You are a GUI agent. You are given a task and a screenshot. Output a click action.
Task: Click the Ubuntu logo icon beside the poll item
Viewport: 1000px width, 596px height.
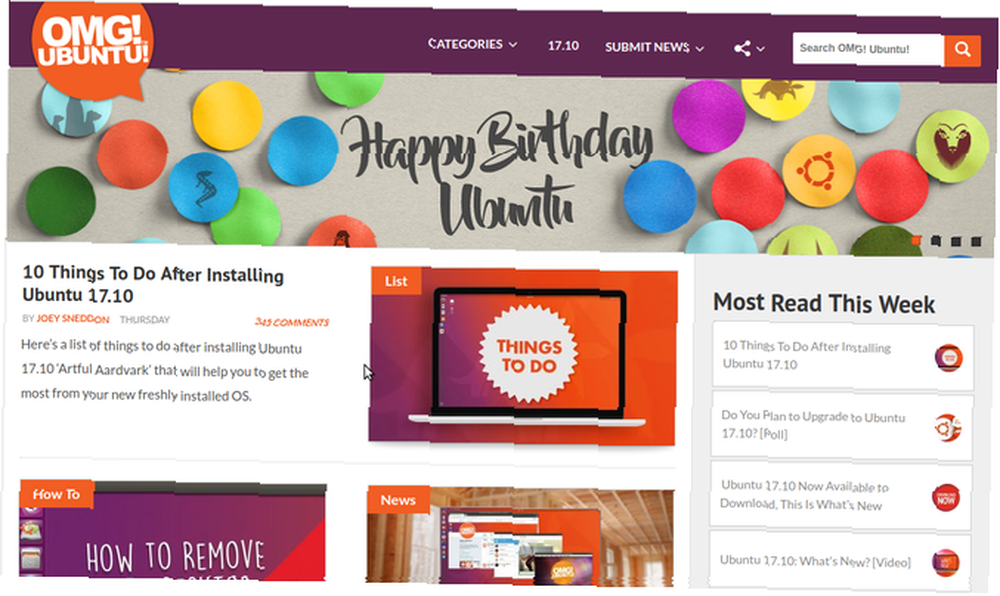point(947,428)
